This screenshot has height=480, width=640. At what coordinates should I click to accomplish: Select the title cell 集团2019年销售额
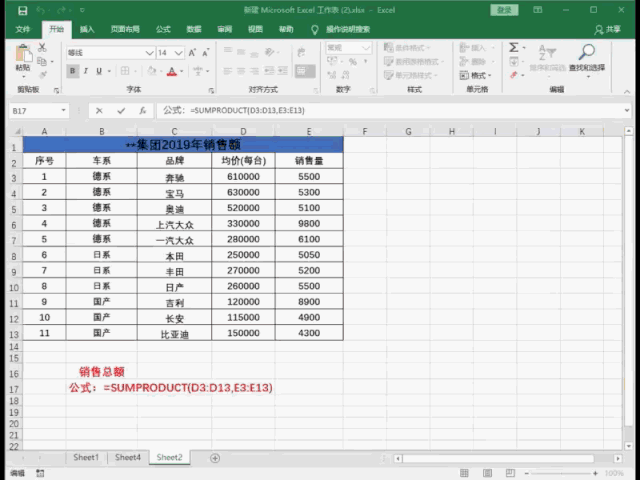[183, 145]
